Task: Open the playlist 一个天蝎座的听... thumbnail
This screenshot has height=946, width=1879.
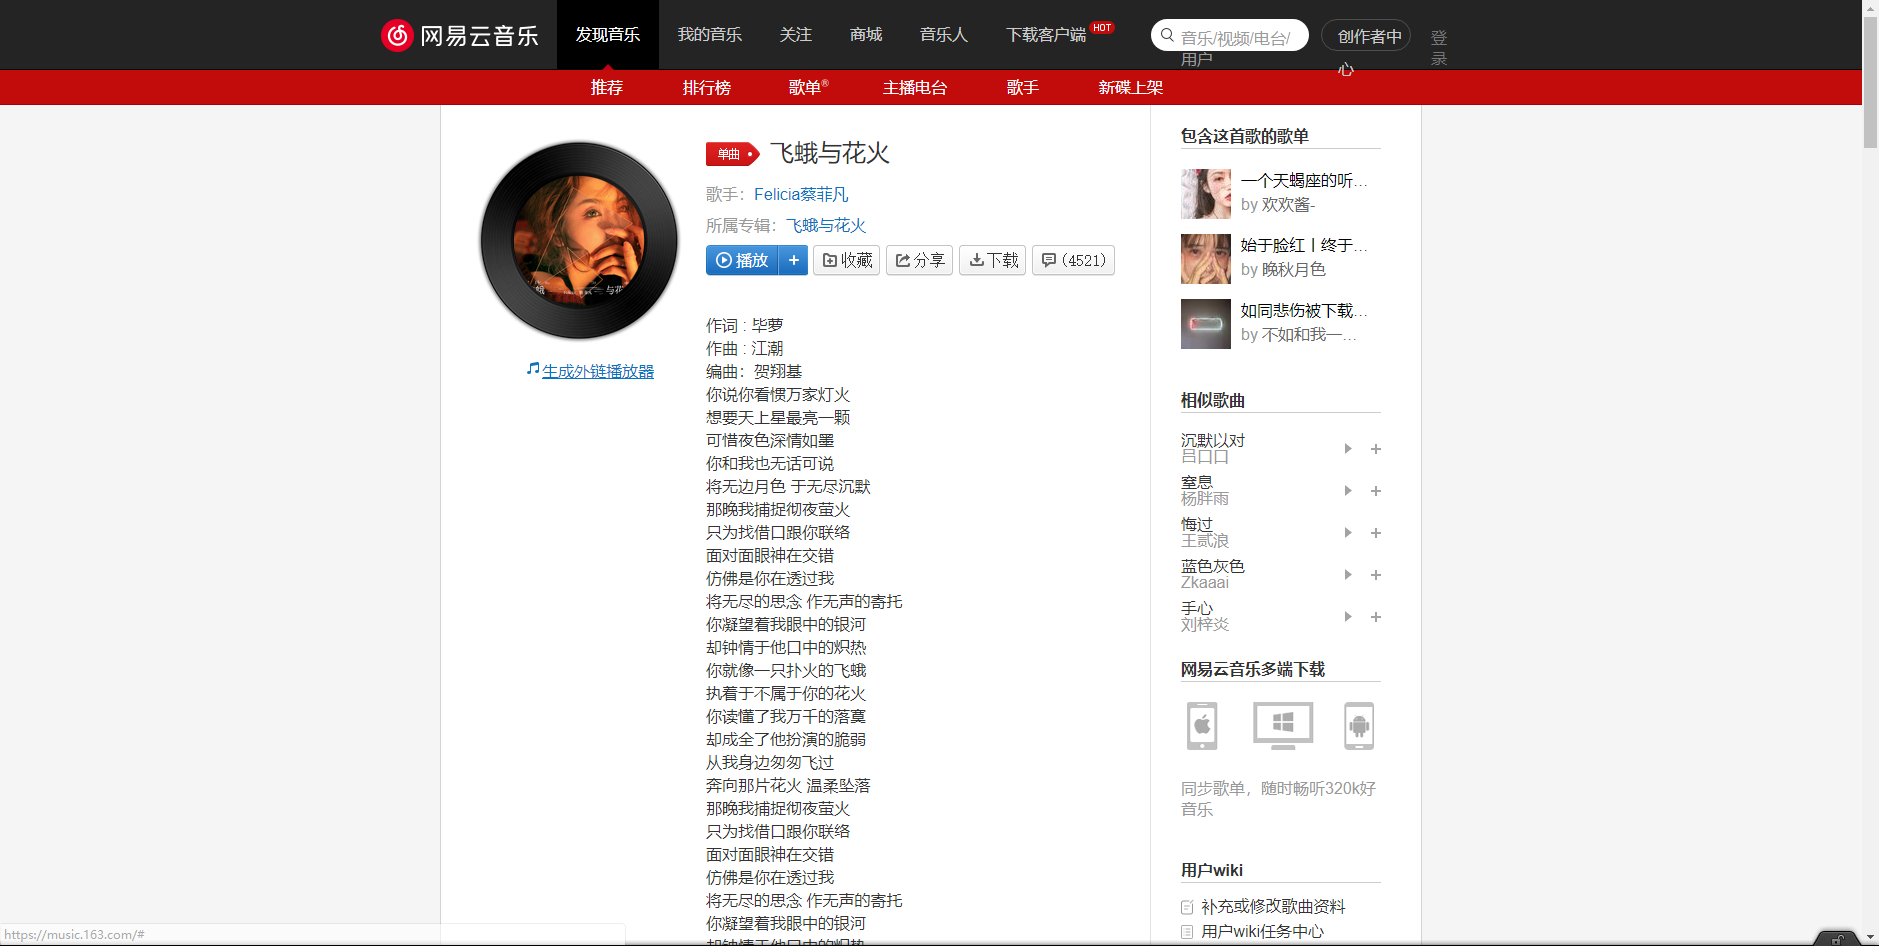Action: pos(1205,194)
